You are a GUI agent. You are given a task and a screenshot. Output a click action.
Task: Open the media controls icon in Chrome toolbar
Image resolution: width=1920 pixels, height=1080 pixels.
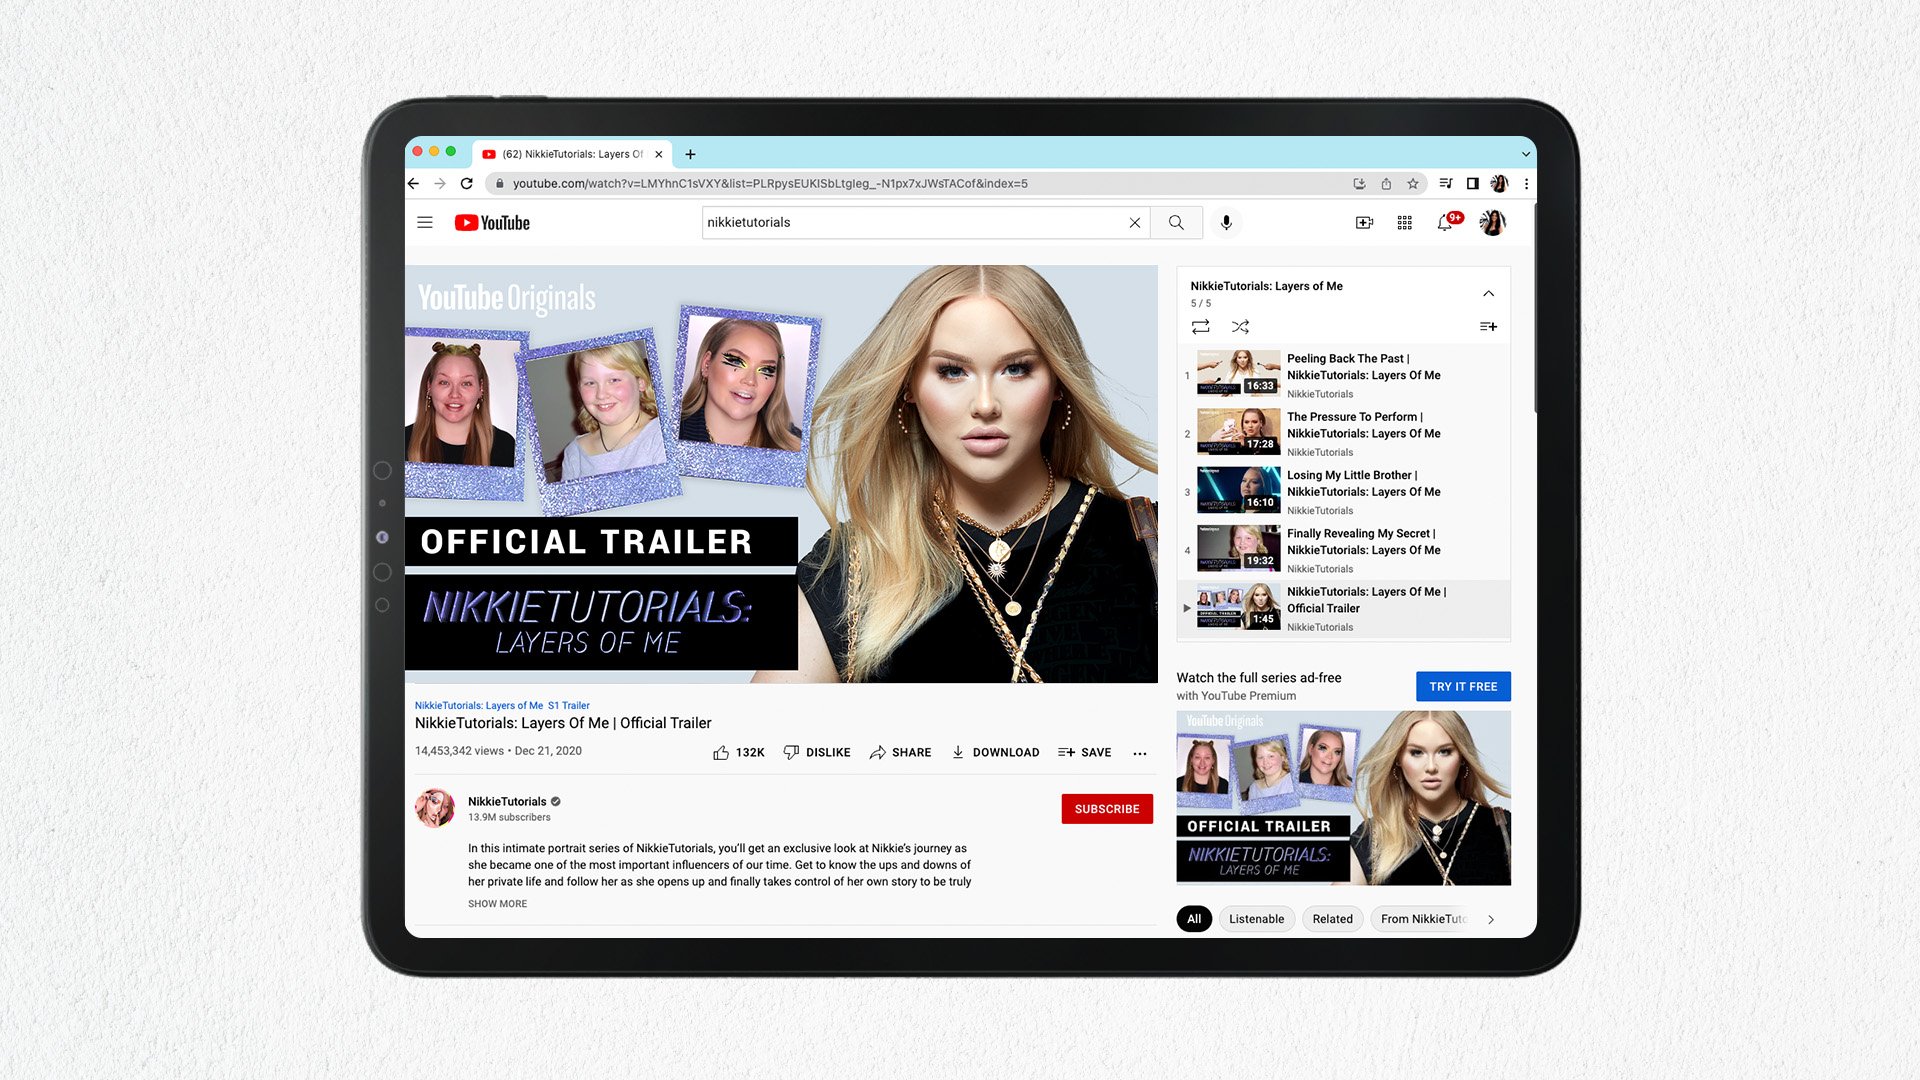click(x=1445, y=183)
